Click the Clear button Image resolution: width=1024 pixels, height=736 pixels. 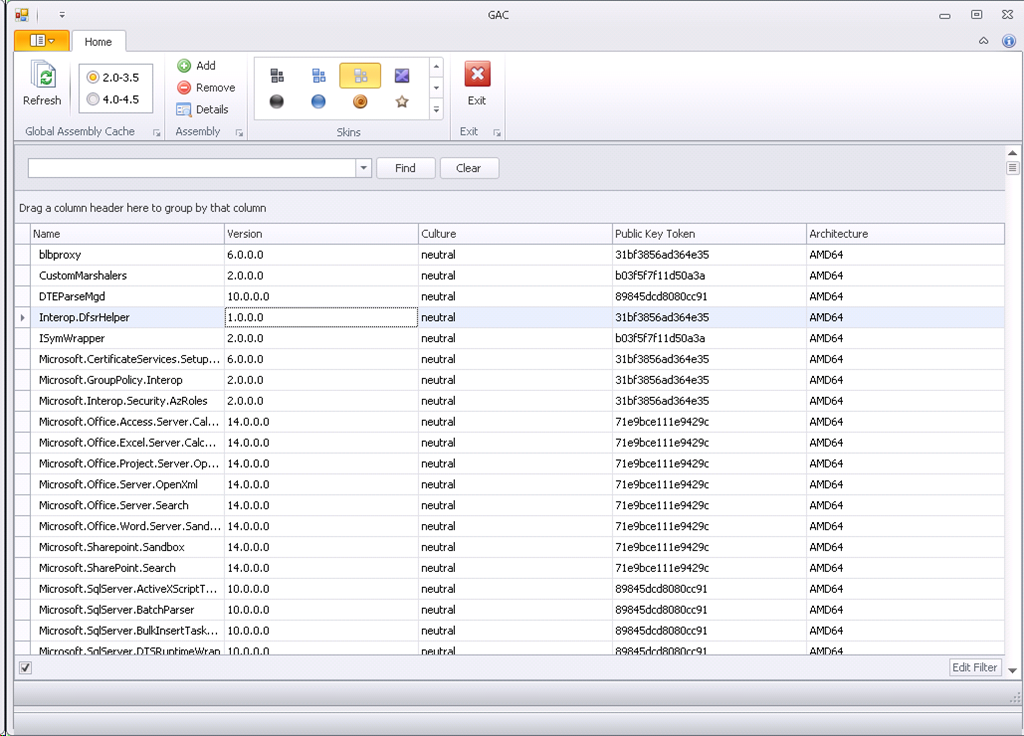469,168
